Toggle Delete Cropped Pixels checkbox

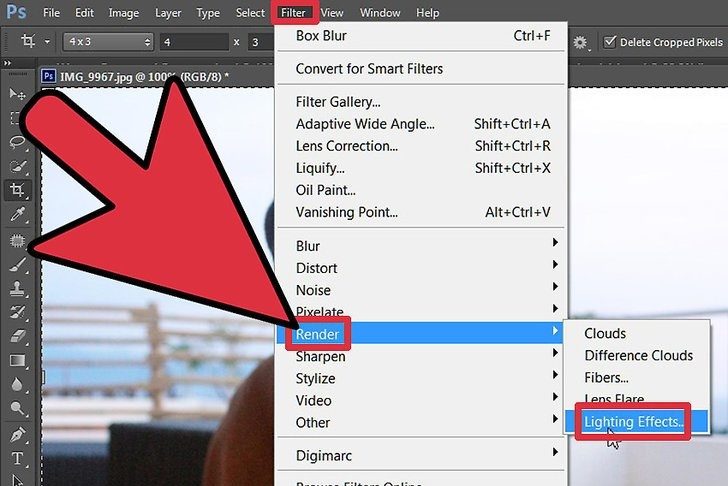point(611,43)
